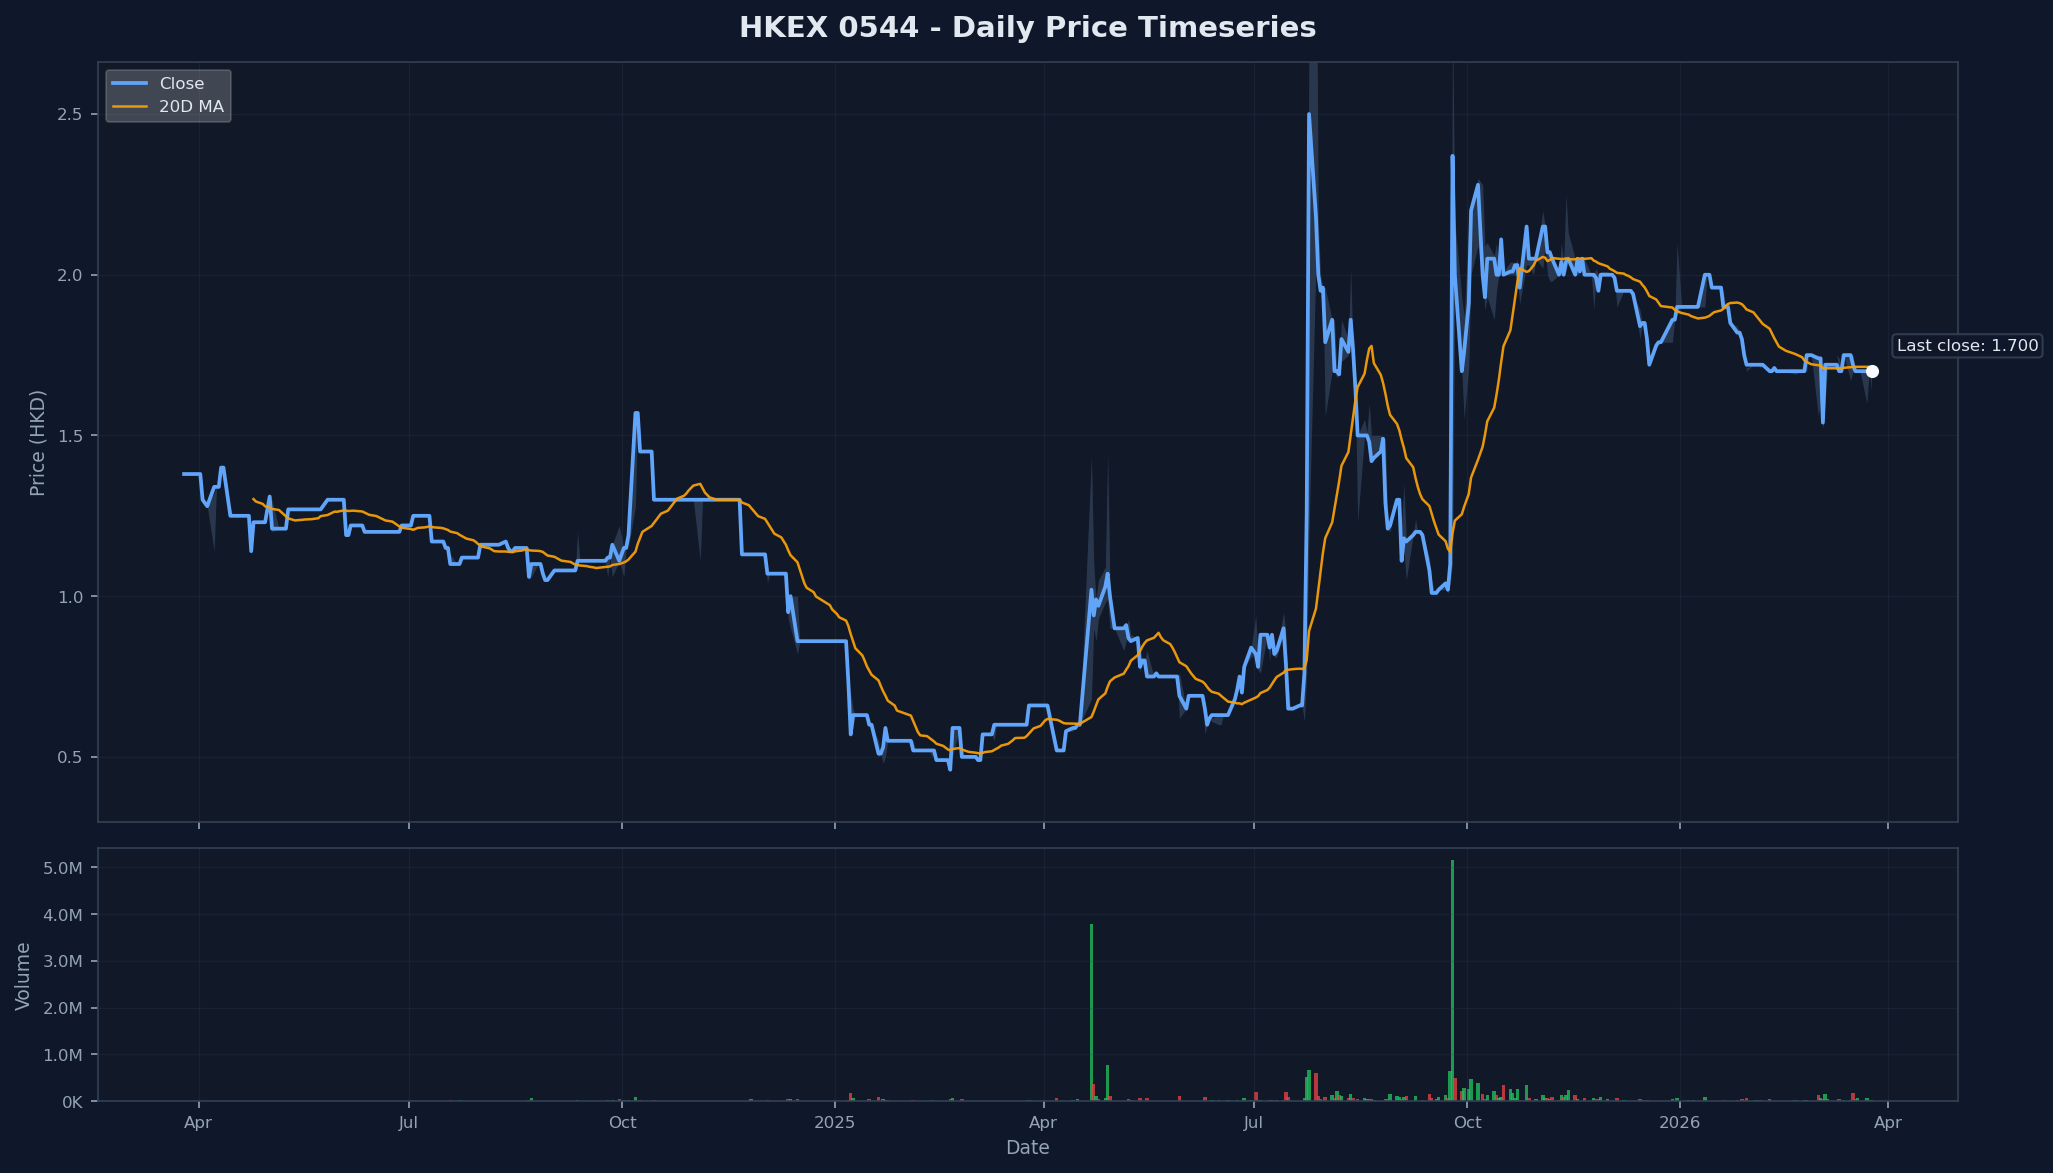Click the orange 20D MA legend swatch
This screenshot has height=1173, width=2053.
pos(130,107)
